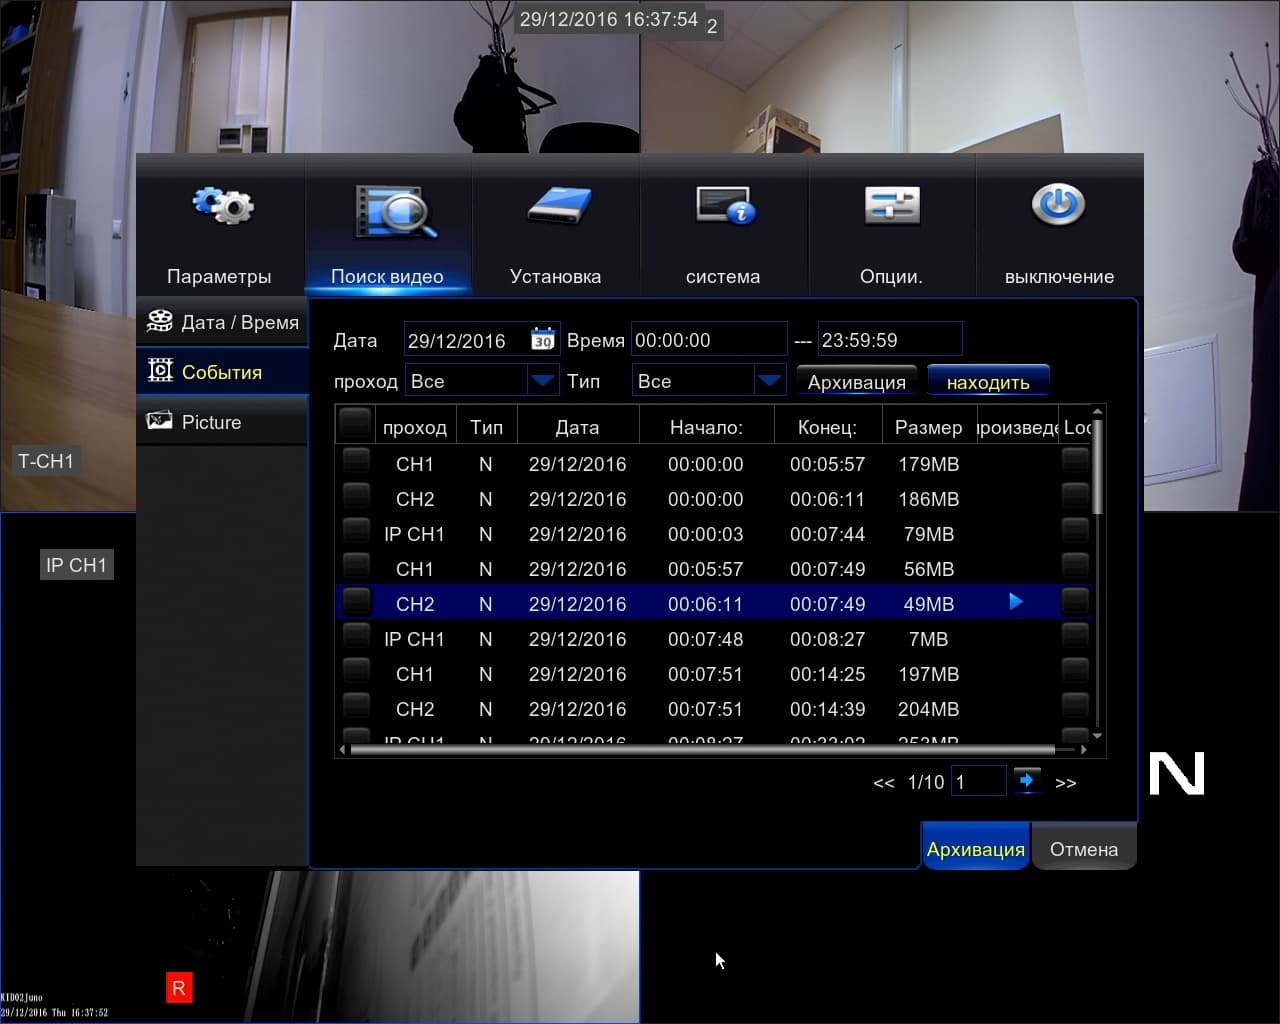Click the R recording indicator
The image size is (1280, 1024).
(179, 988)
